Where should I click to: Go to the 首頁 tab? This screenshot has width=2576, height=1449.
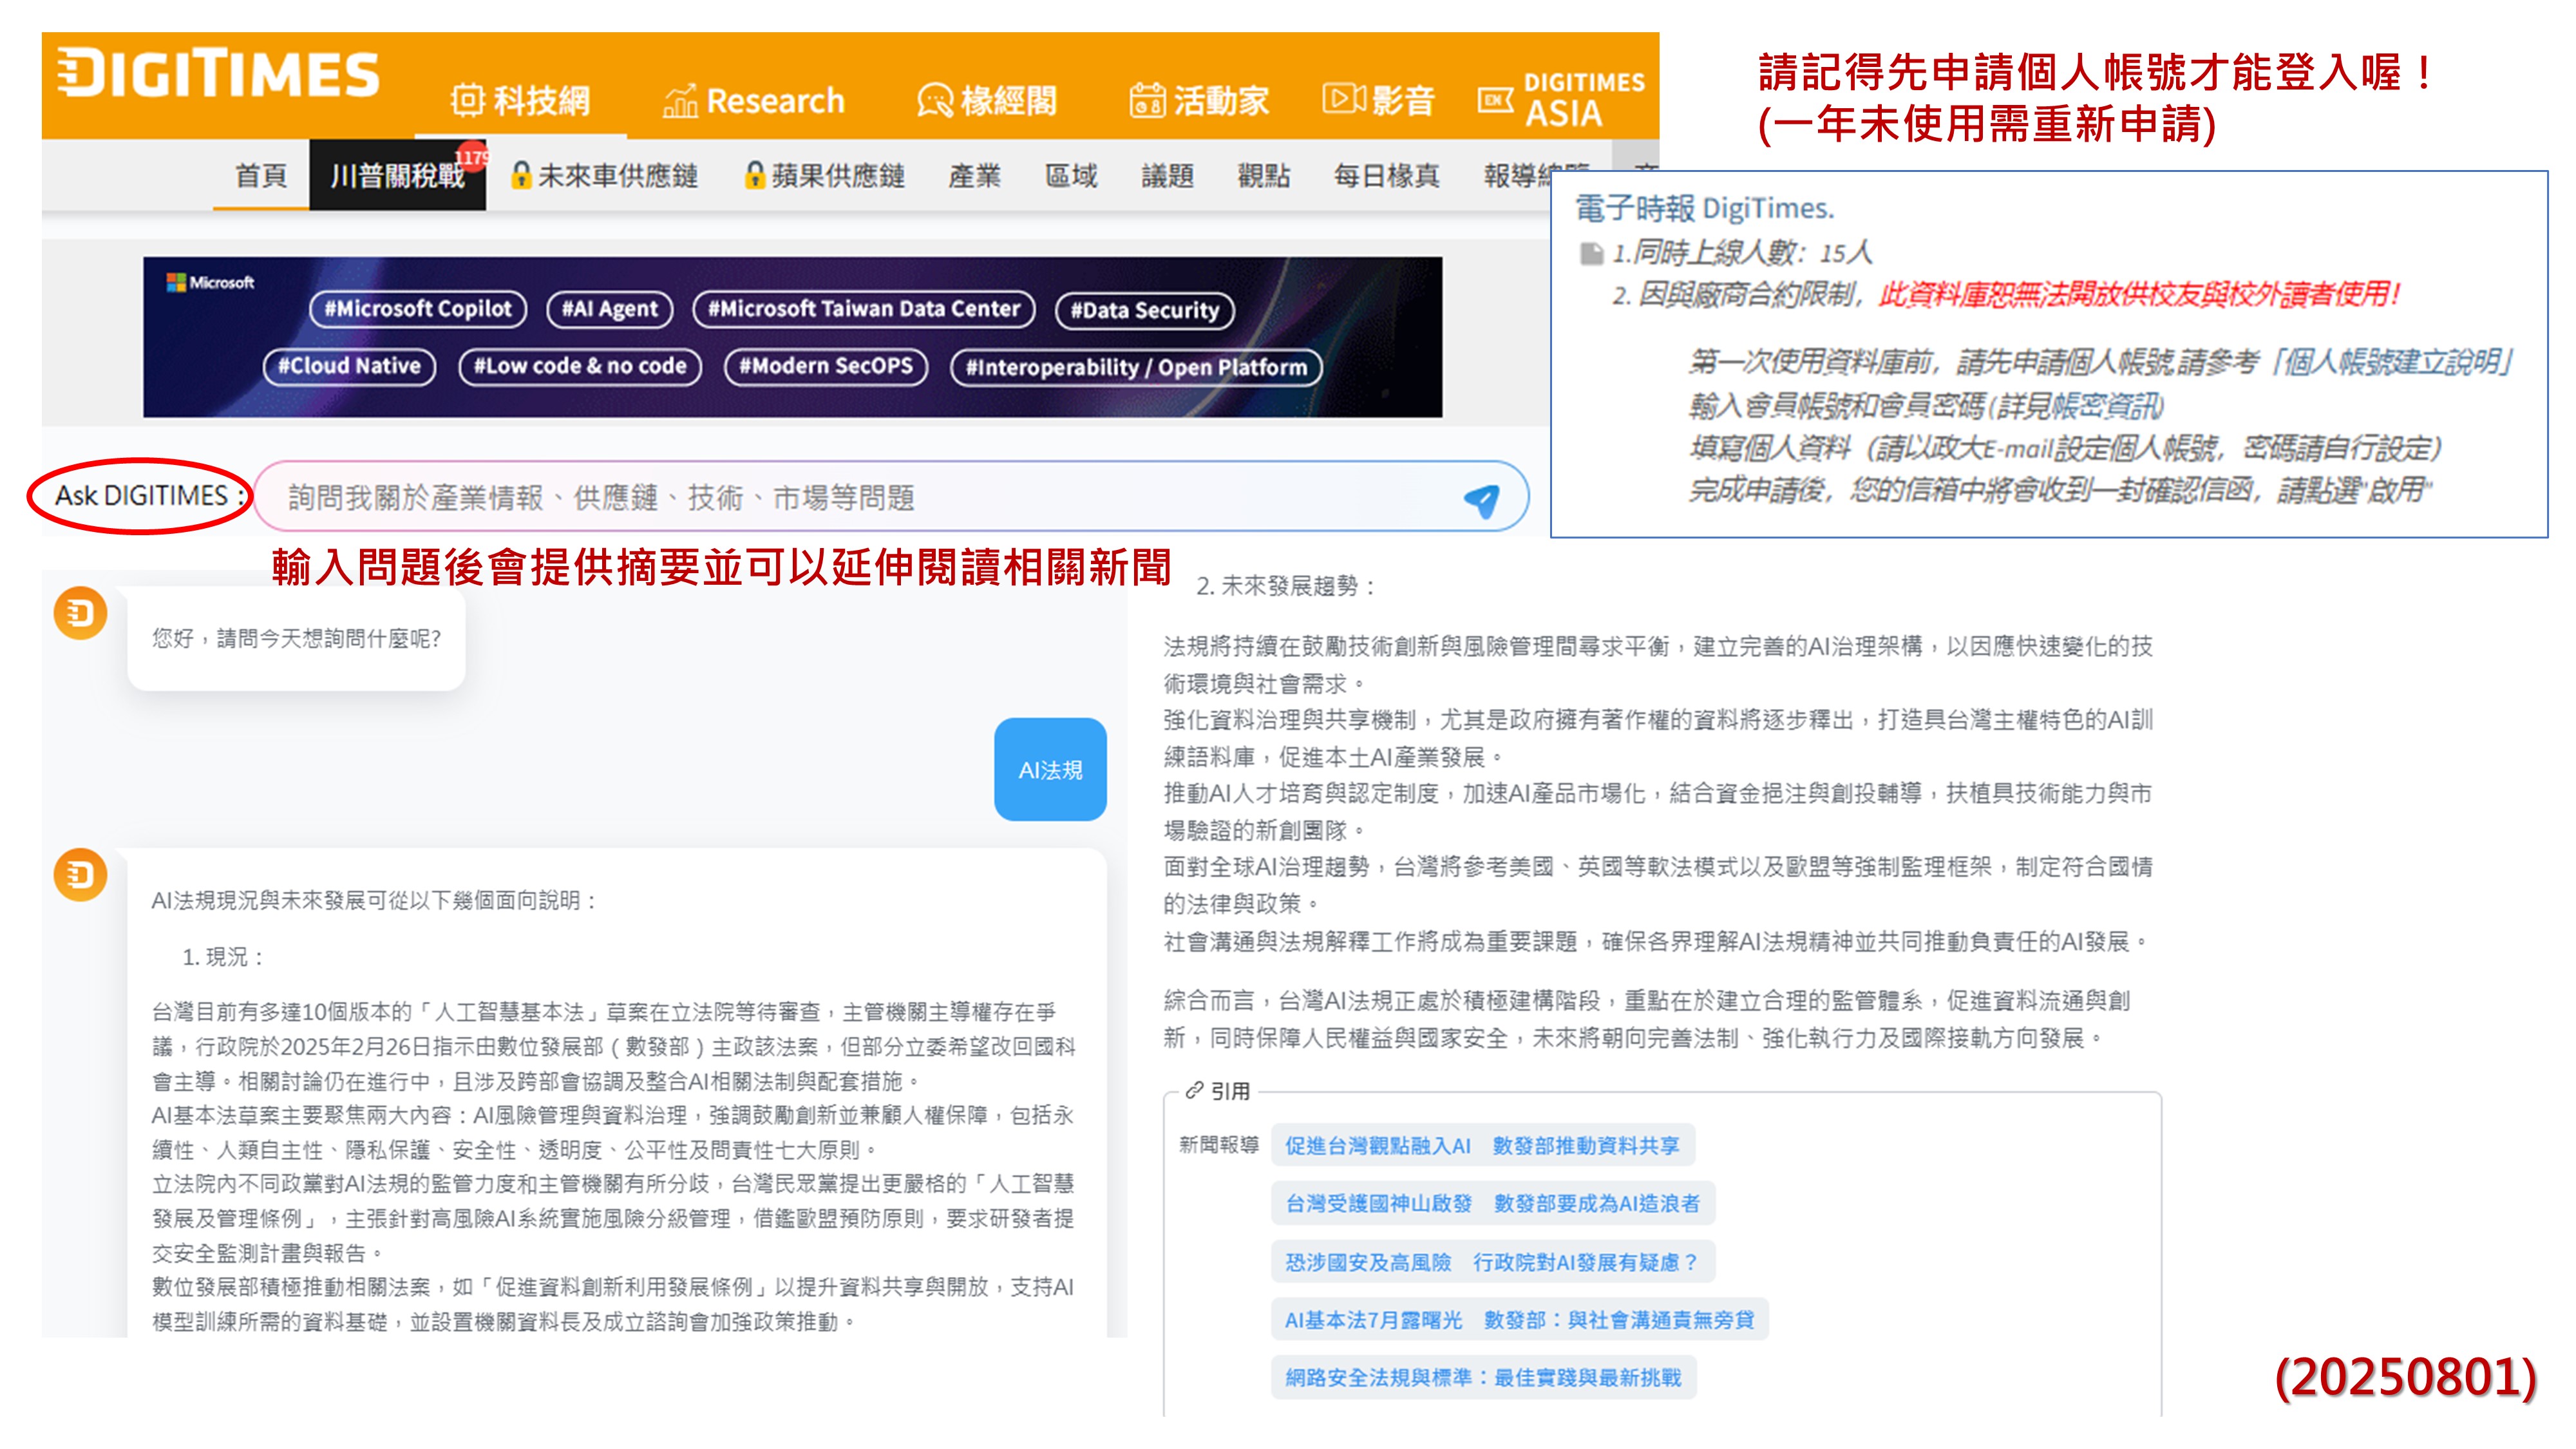[x=261, y=177]
